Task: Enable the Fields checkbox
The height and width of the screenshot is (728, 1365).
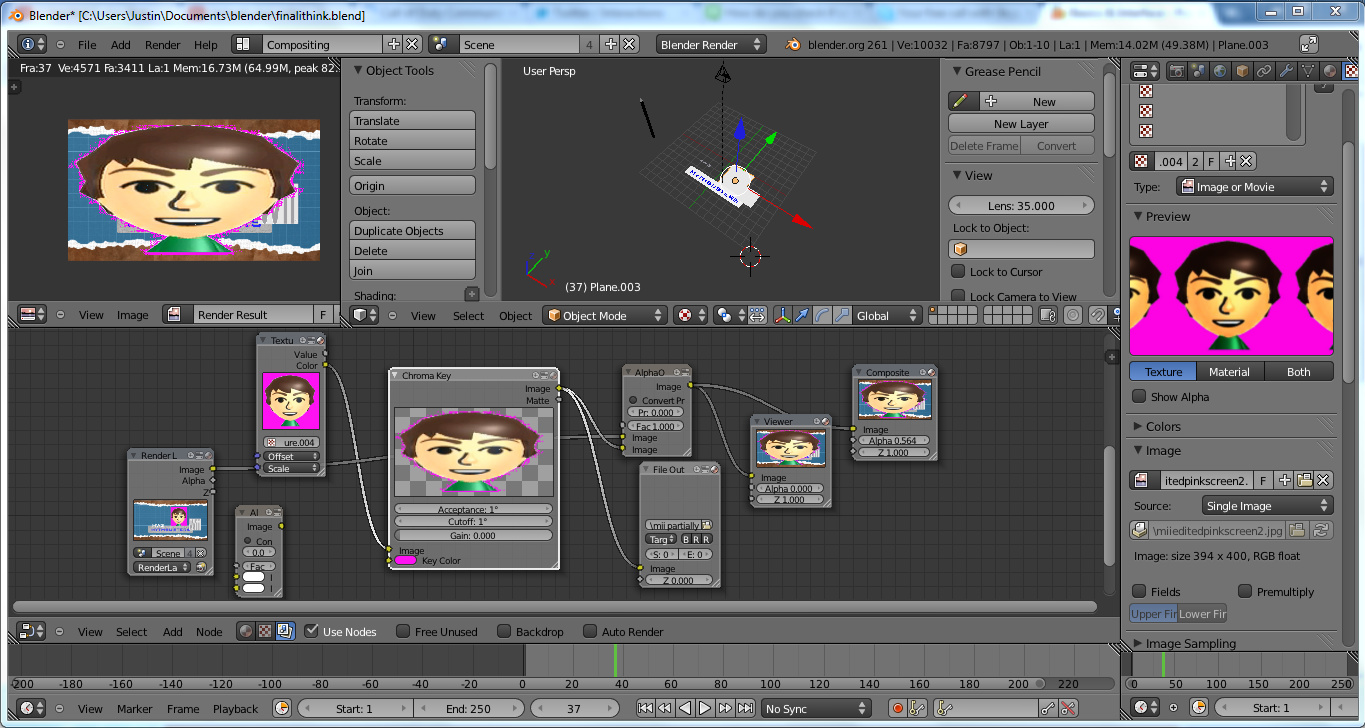Action: (x=1139, y=591)
